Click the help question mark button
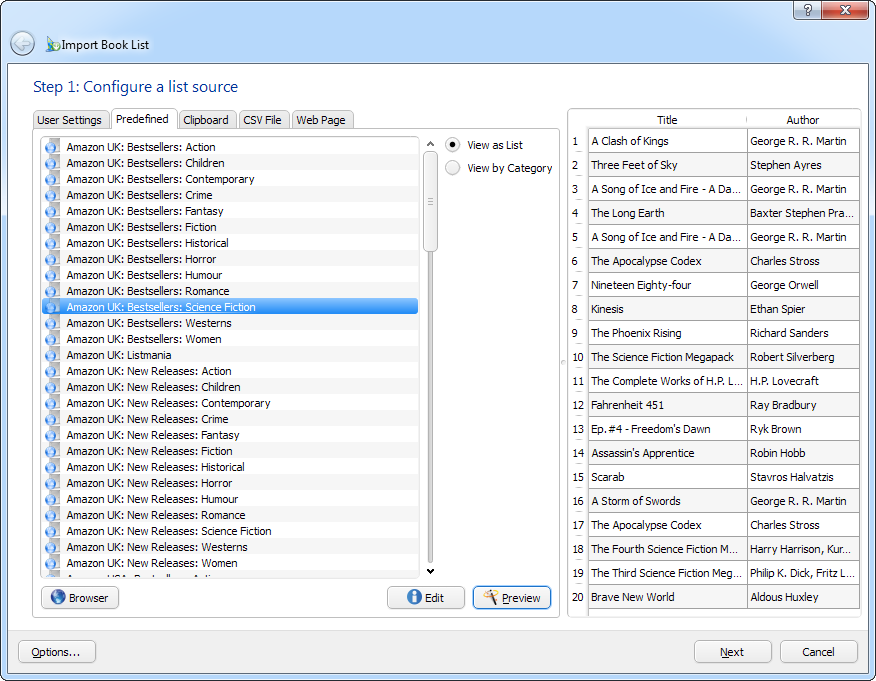Screen dimensions: 876x681 [x=807, y=10]
